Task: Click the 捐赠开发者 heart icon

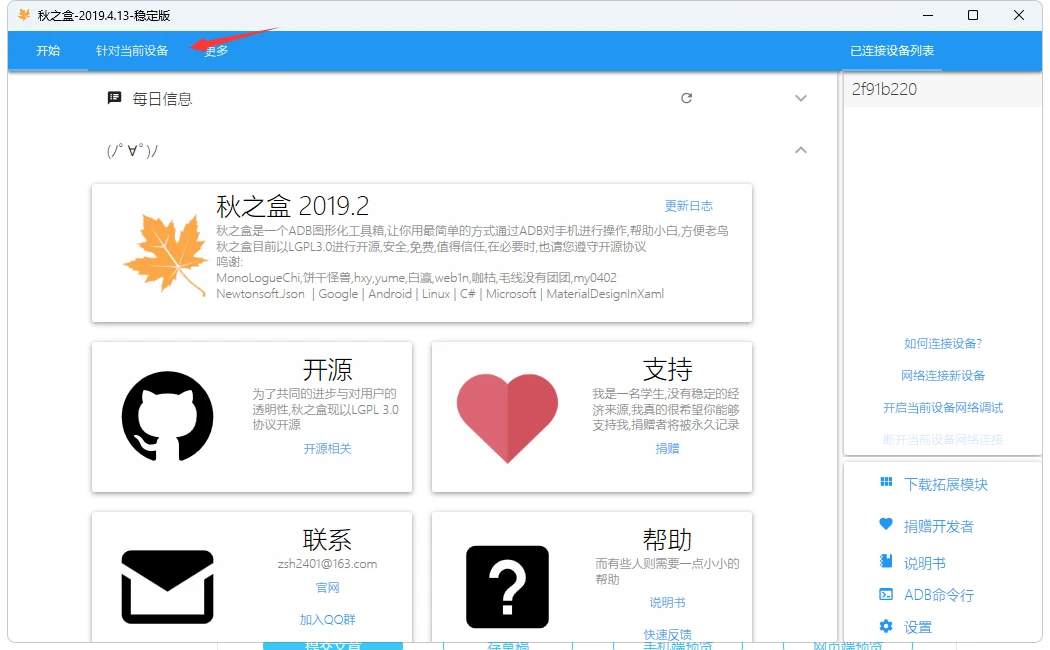Action: 886,524
